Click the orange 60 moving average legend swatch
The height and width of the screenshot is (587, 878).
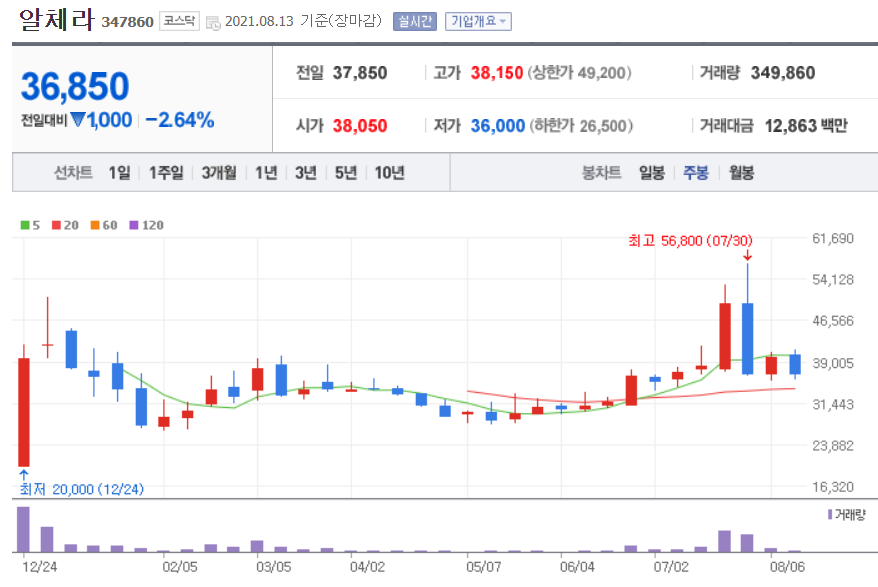(x=95, y=225)
